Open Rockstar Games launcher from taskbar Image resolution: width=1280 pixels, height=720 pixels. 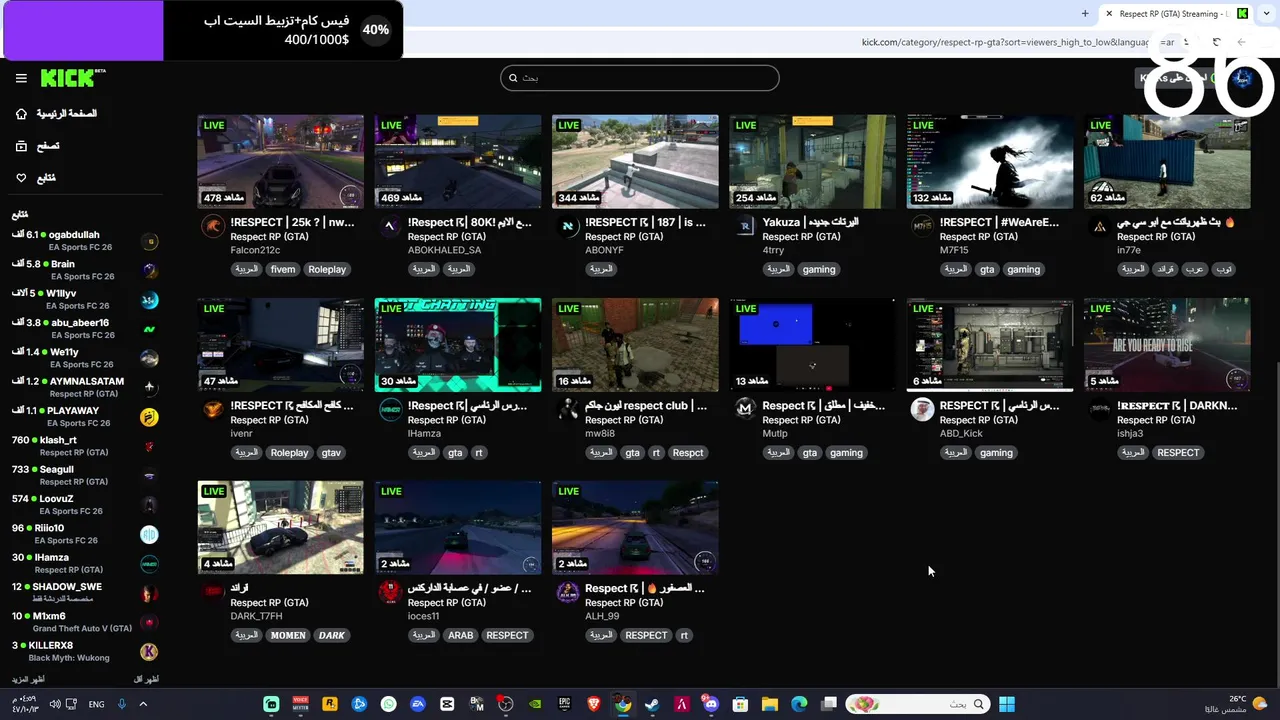pyautogui.click(x=330, y=704)
